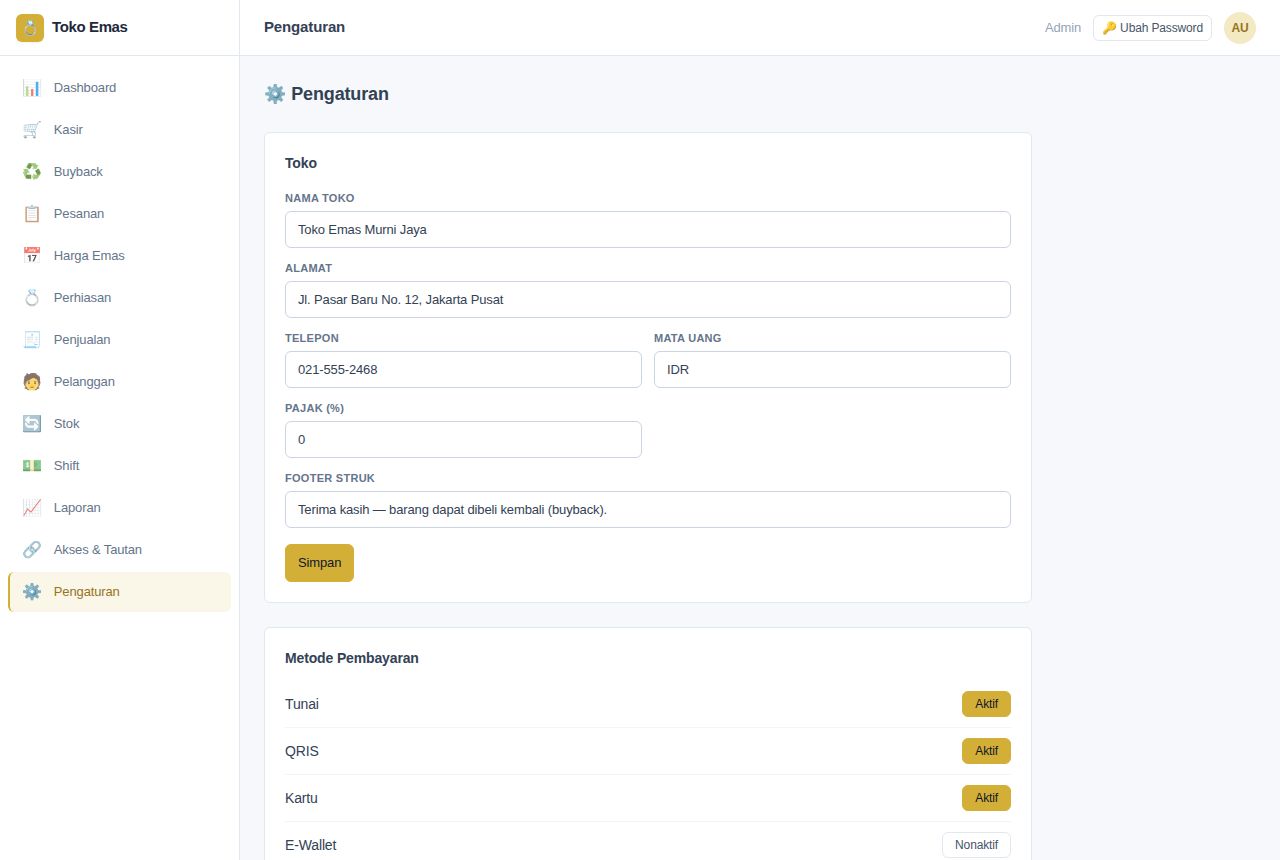1280x860 pixels.
Task: Open Harga Emas calendar icon
Action: click(32, 256)
